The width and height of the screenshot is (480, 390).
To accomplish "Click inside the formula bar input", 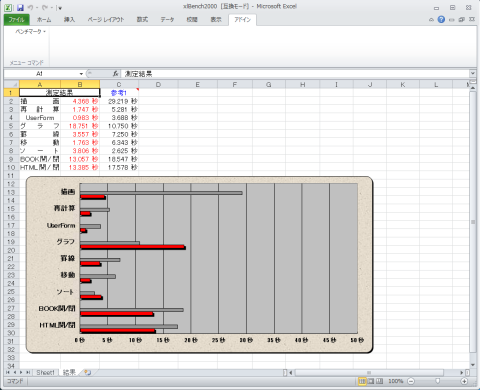I will pos(295,74).
